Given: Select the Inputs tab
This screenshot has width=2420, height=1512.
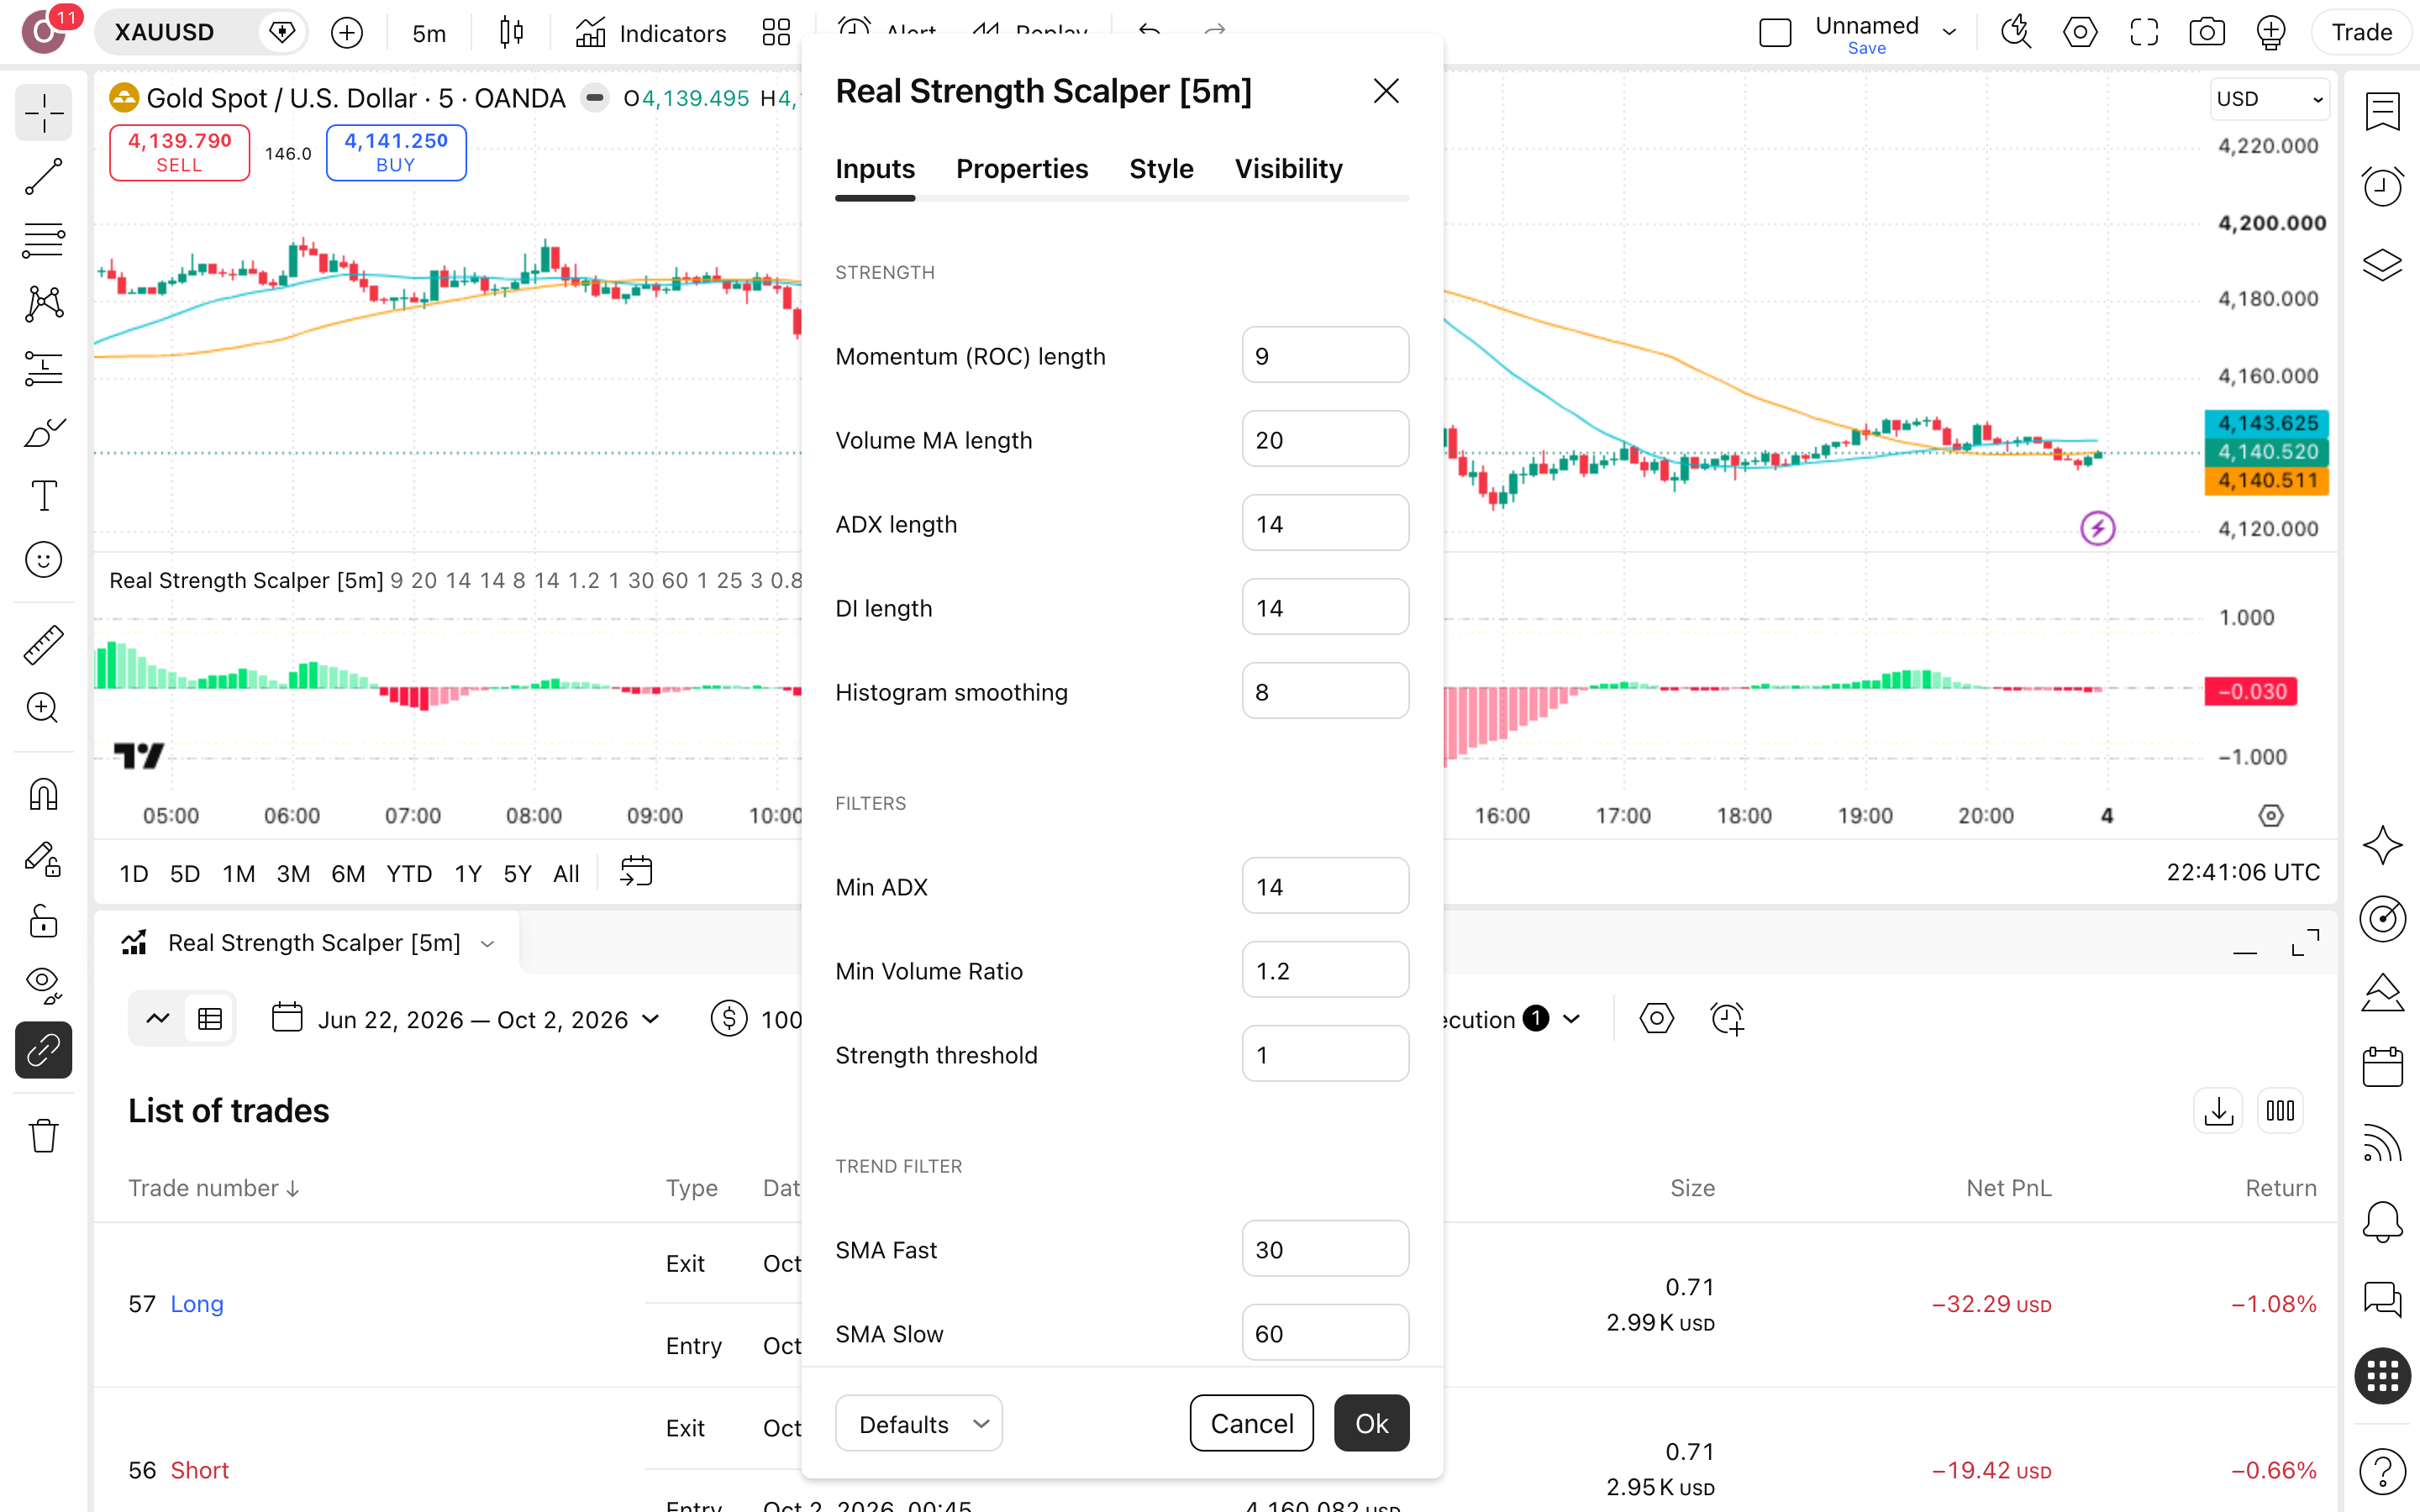Looking at the screenshot, I should 875,169.
